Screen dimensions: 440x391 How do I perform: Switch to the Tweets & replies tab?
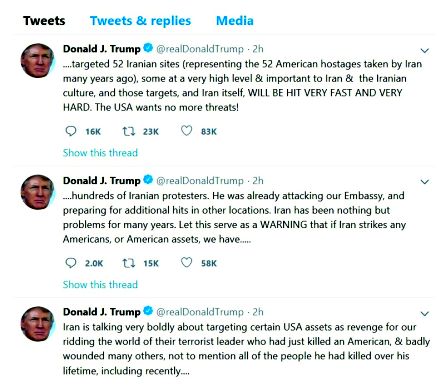140,21
